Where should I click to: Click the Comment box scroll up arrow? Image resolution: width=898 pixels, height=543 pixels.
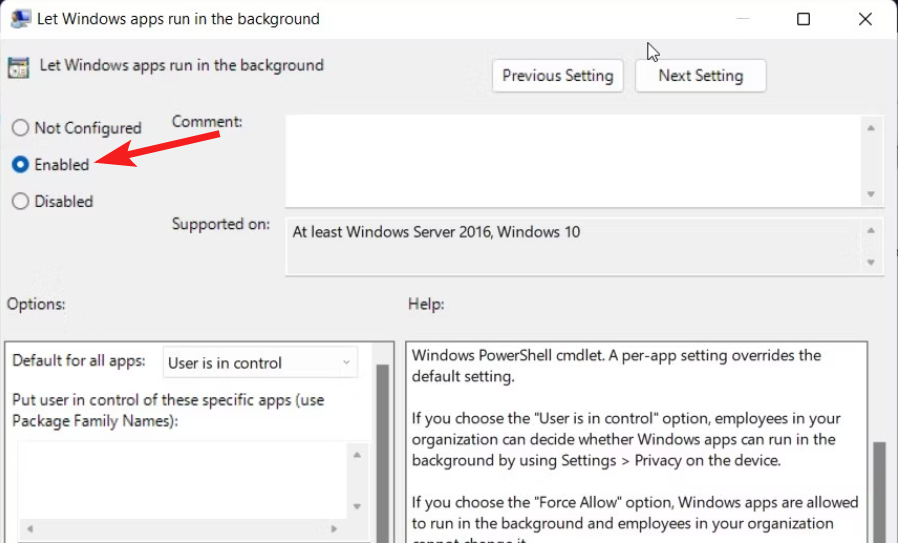click(x=871, y=128)
